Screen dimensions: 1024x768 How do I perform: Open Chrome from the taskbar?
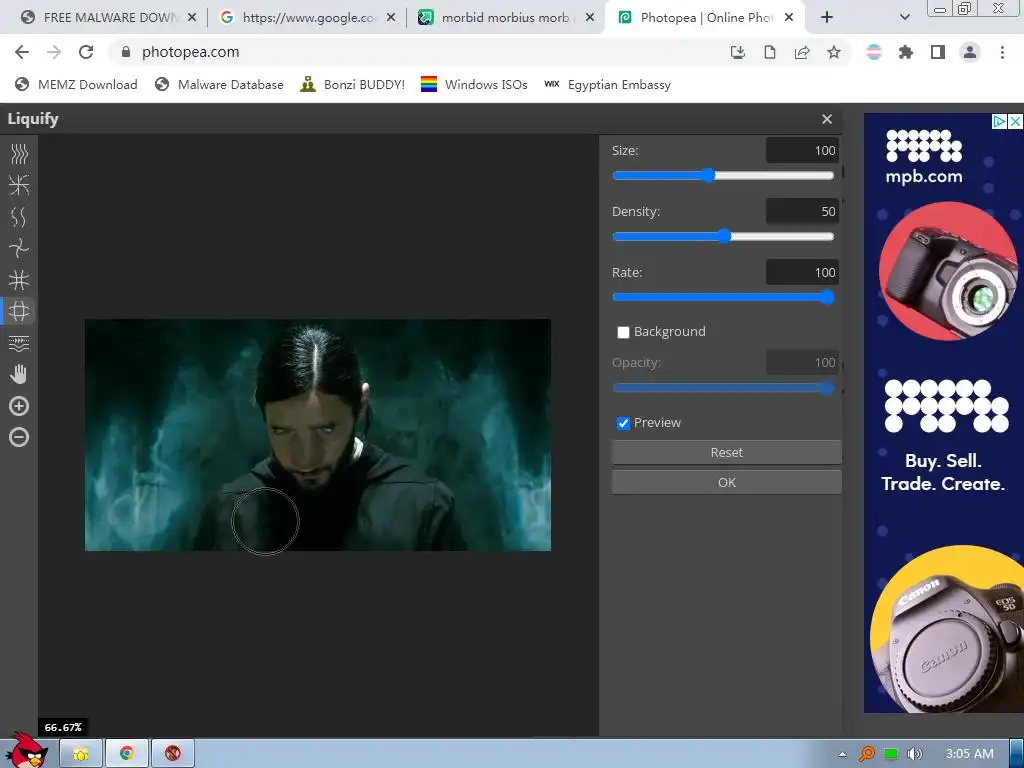point(127,754)
